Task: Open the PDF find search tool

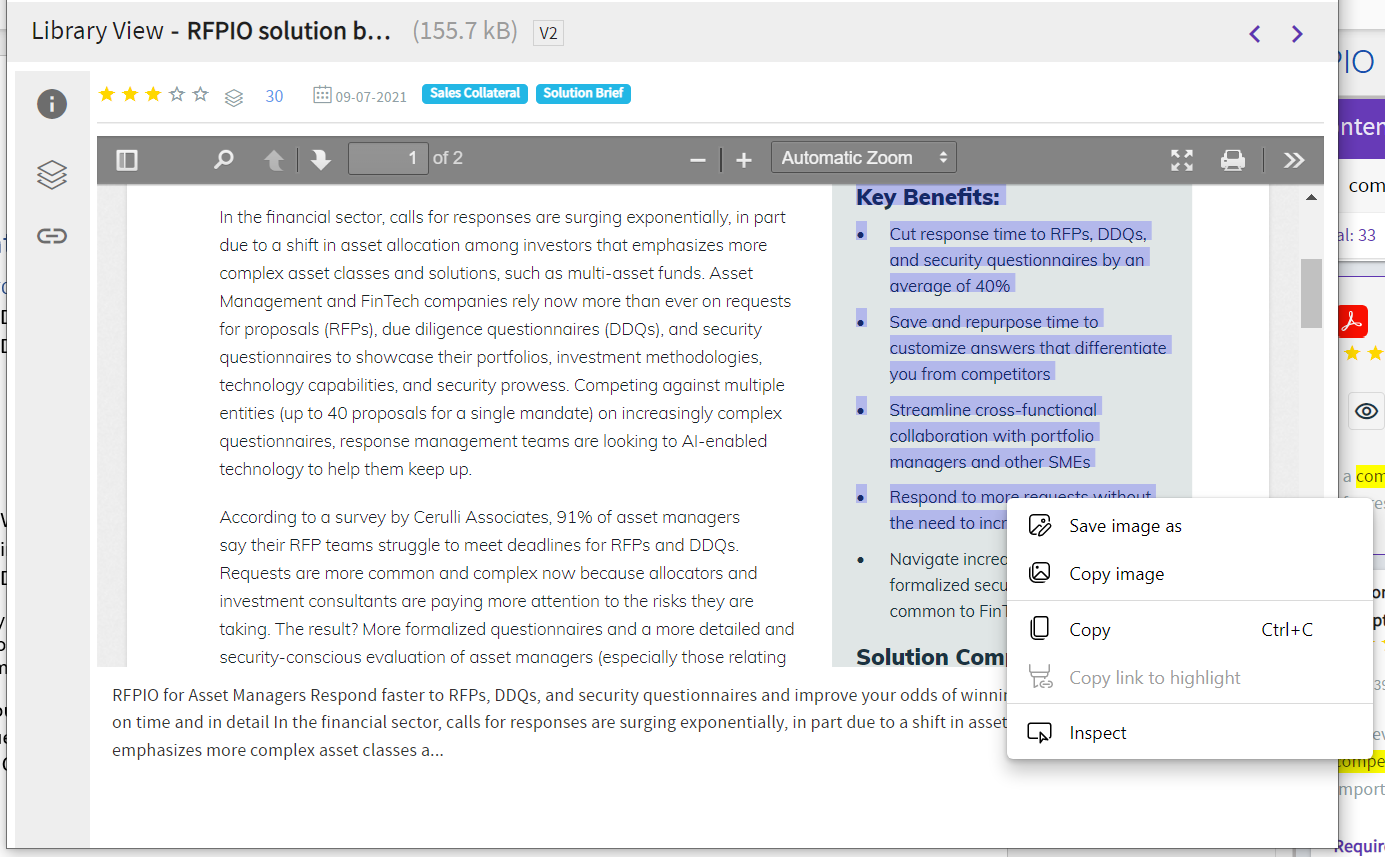Action: (x=224, y=160)
